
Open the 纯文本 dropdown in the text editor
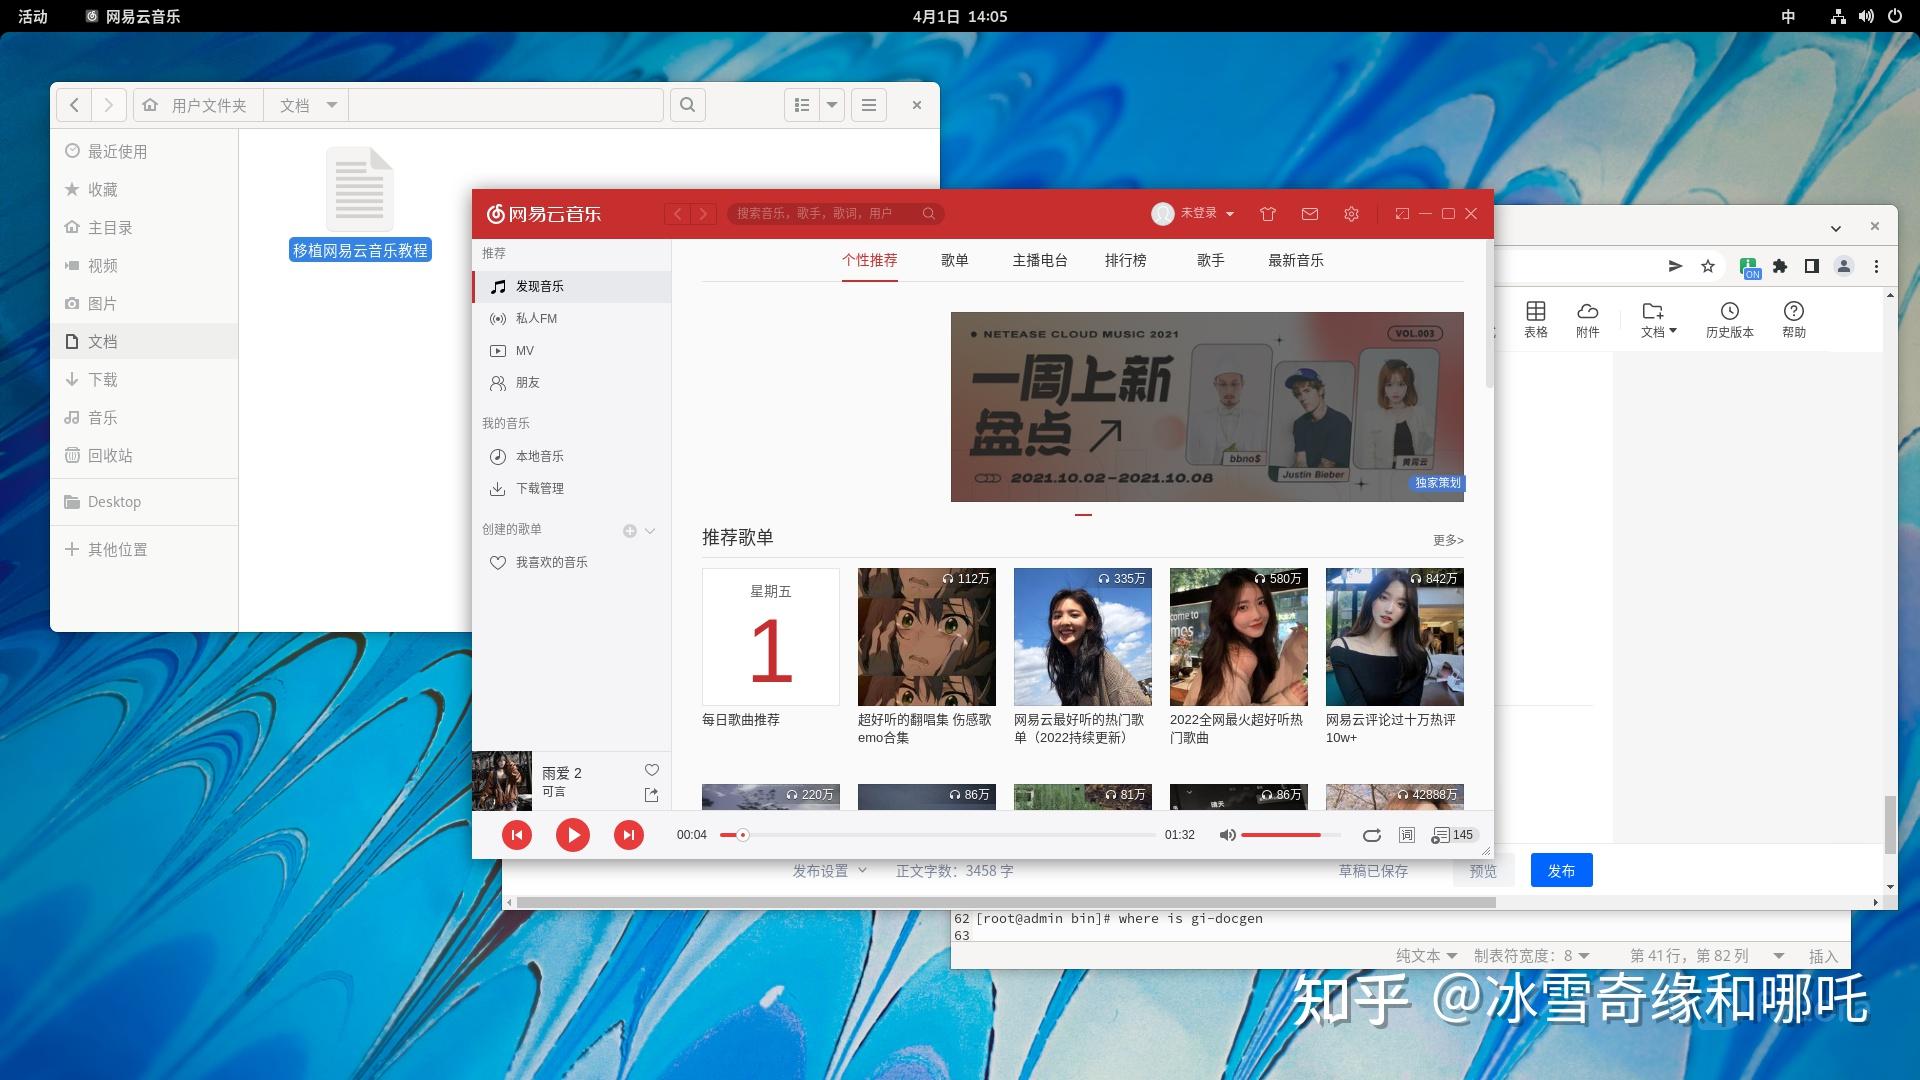point(1427,956)
